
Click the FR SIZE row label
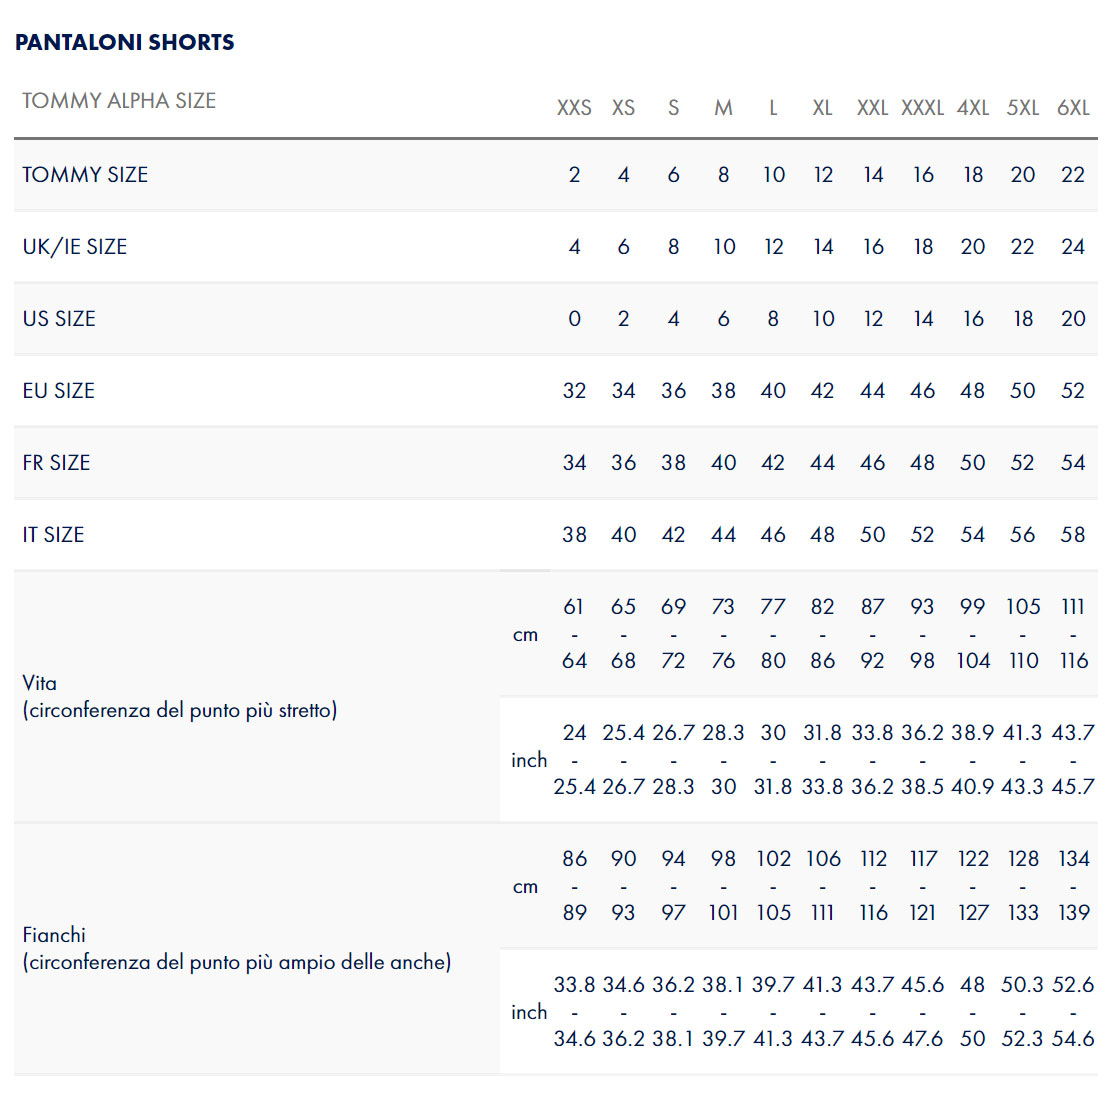click(x=56, y=463)
